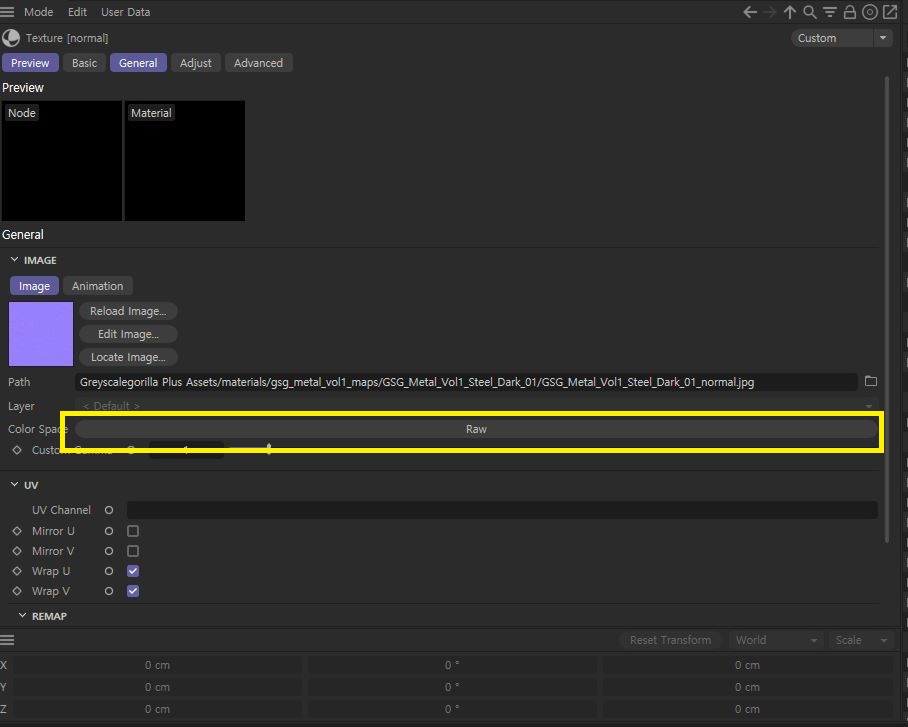The width and height of the screenshot is (908, 727).
Task: Open the Mode menu
Action: tap(38, 12)
